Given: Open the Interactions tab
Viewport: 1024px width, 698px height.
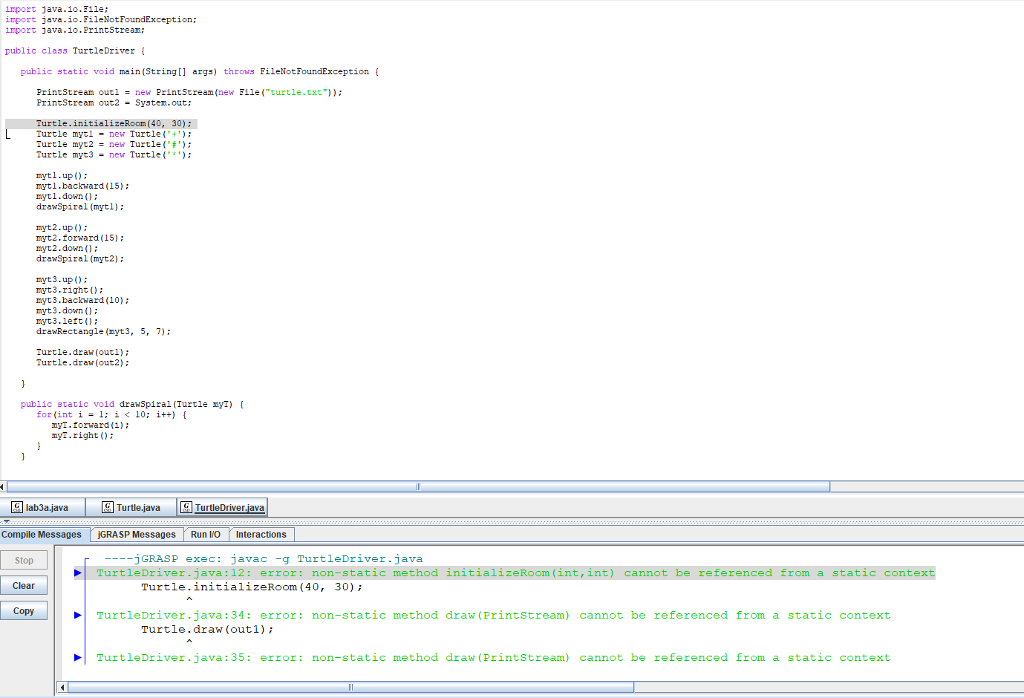Looking at the screenshot, I should 261,534.
